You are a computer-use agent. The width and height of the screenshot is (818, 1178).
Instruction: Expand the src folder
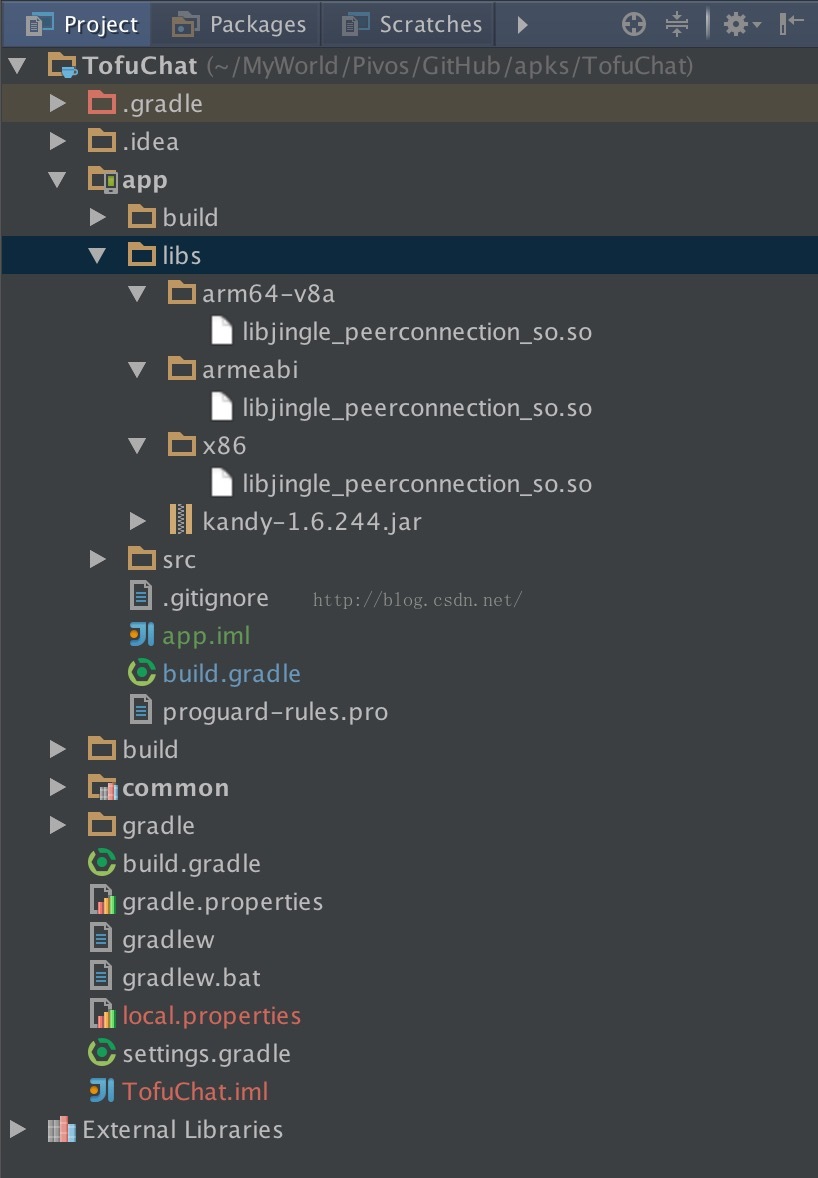pyautogui.click(x=97, y=559)
